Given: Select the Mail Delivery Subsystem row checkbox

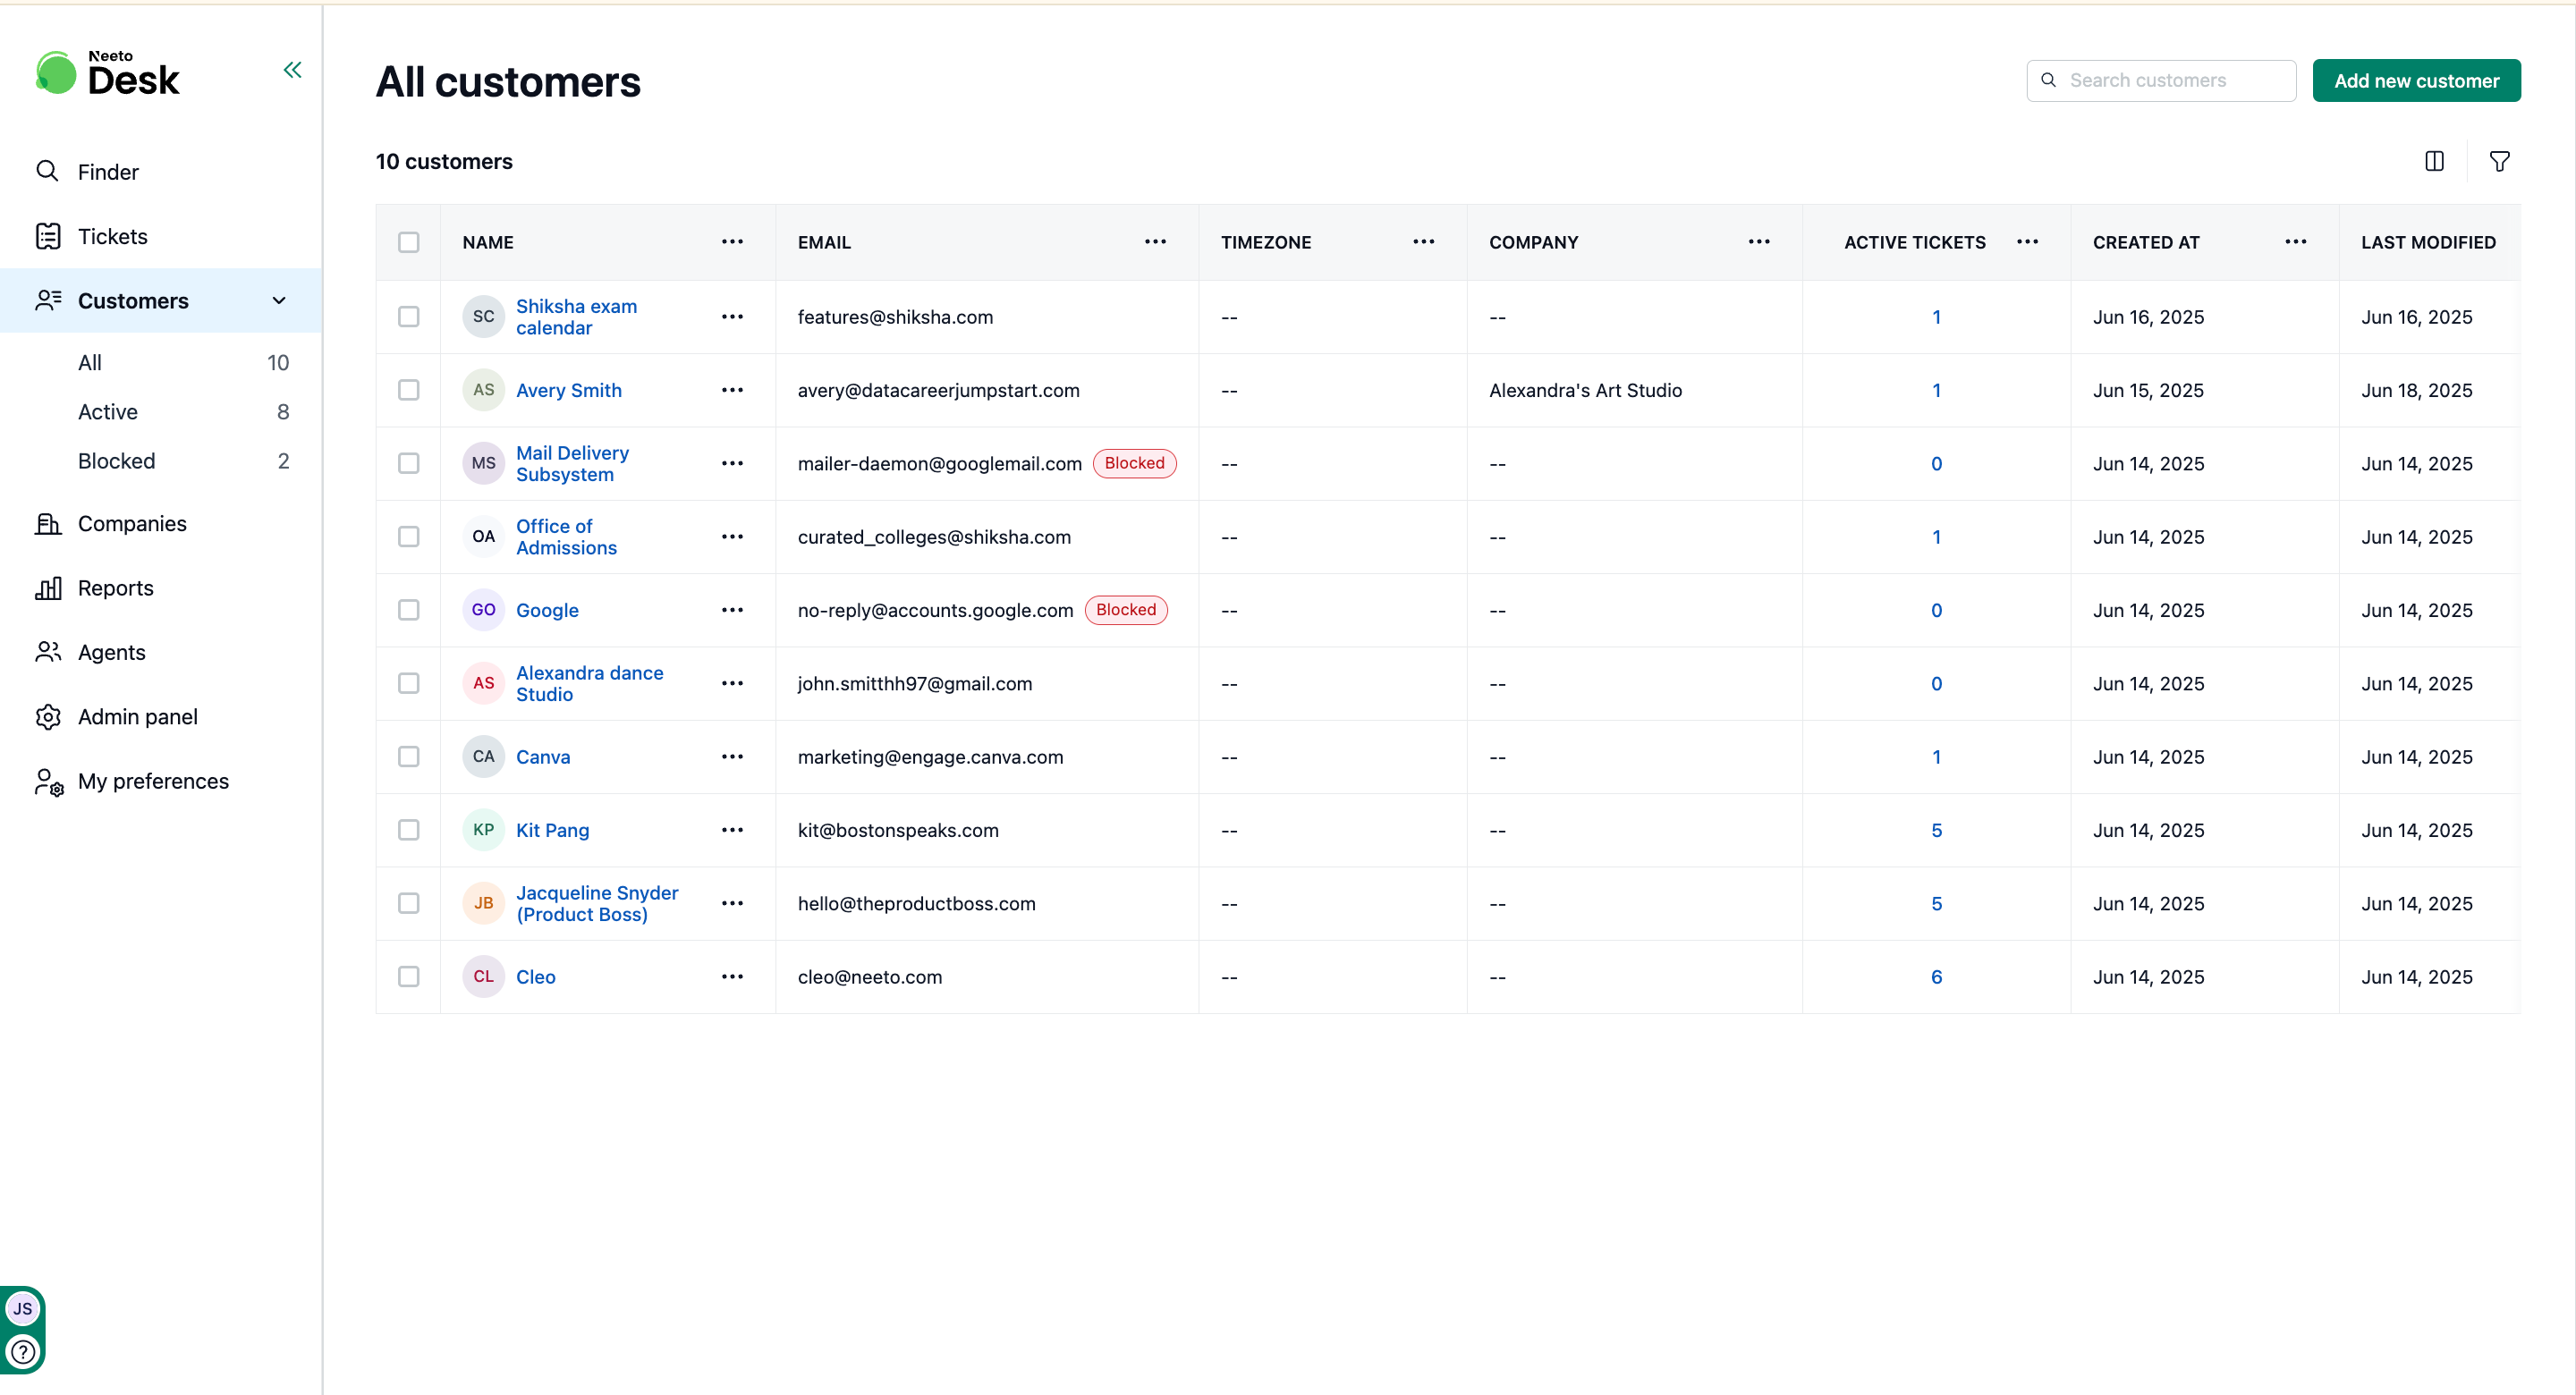Looking at the screenshot, I should coord(408,464).
